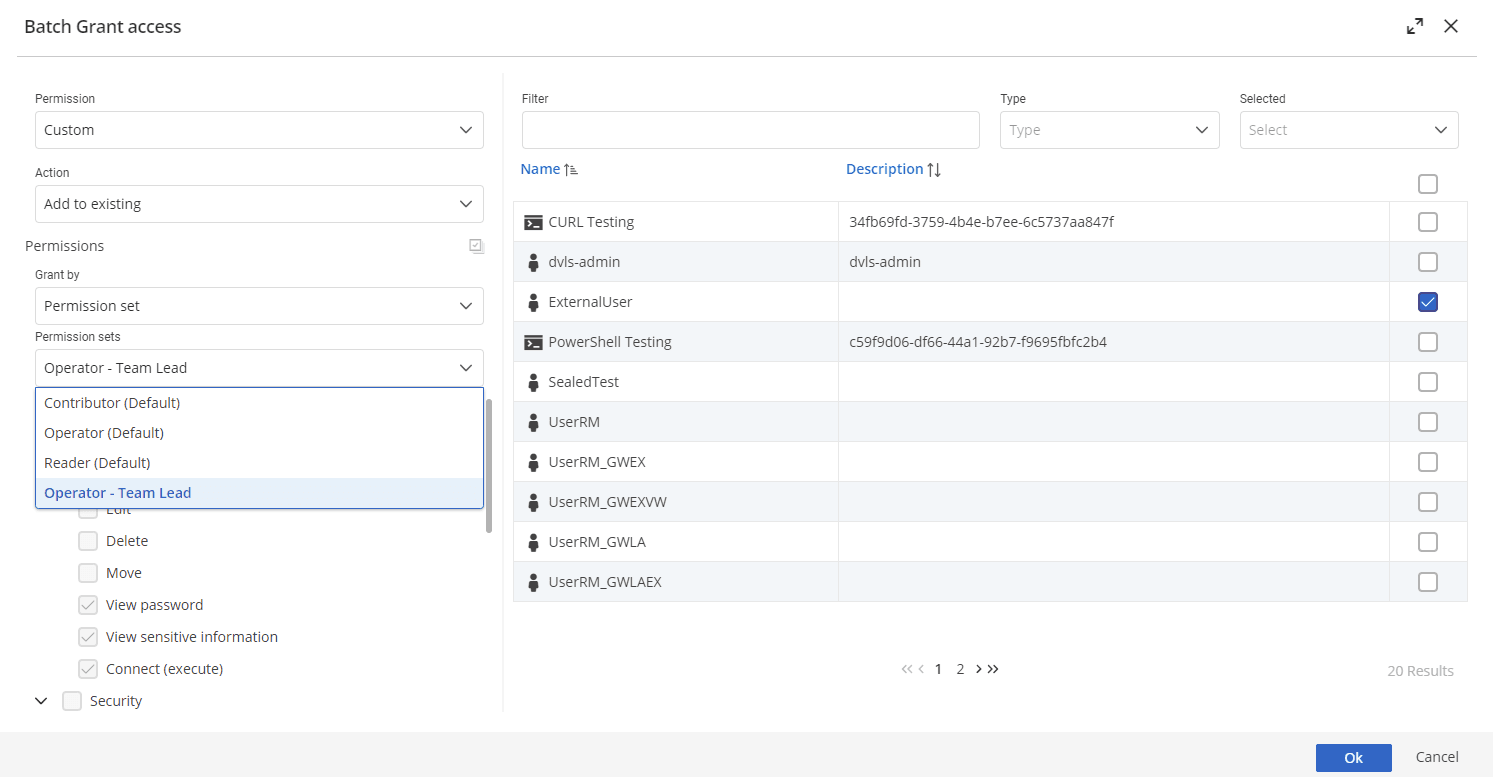
Task: Select Reader (Default) from the permission sets list
Action: pos(97,462)
